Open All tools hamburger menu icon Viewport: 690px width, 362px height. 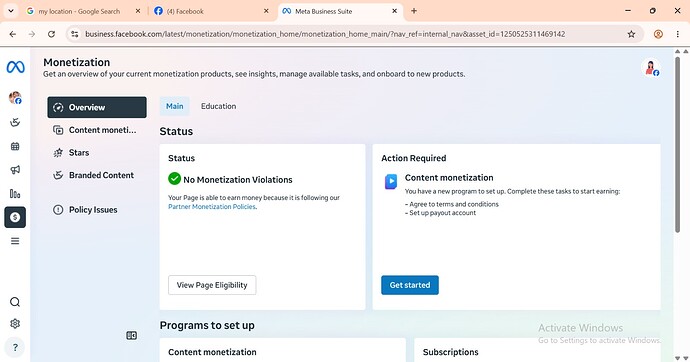15,241
